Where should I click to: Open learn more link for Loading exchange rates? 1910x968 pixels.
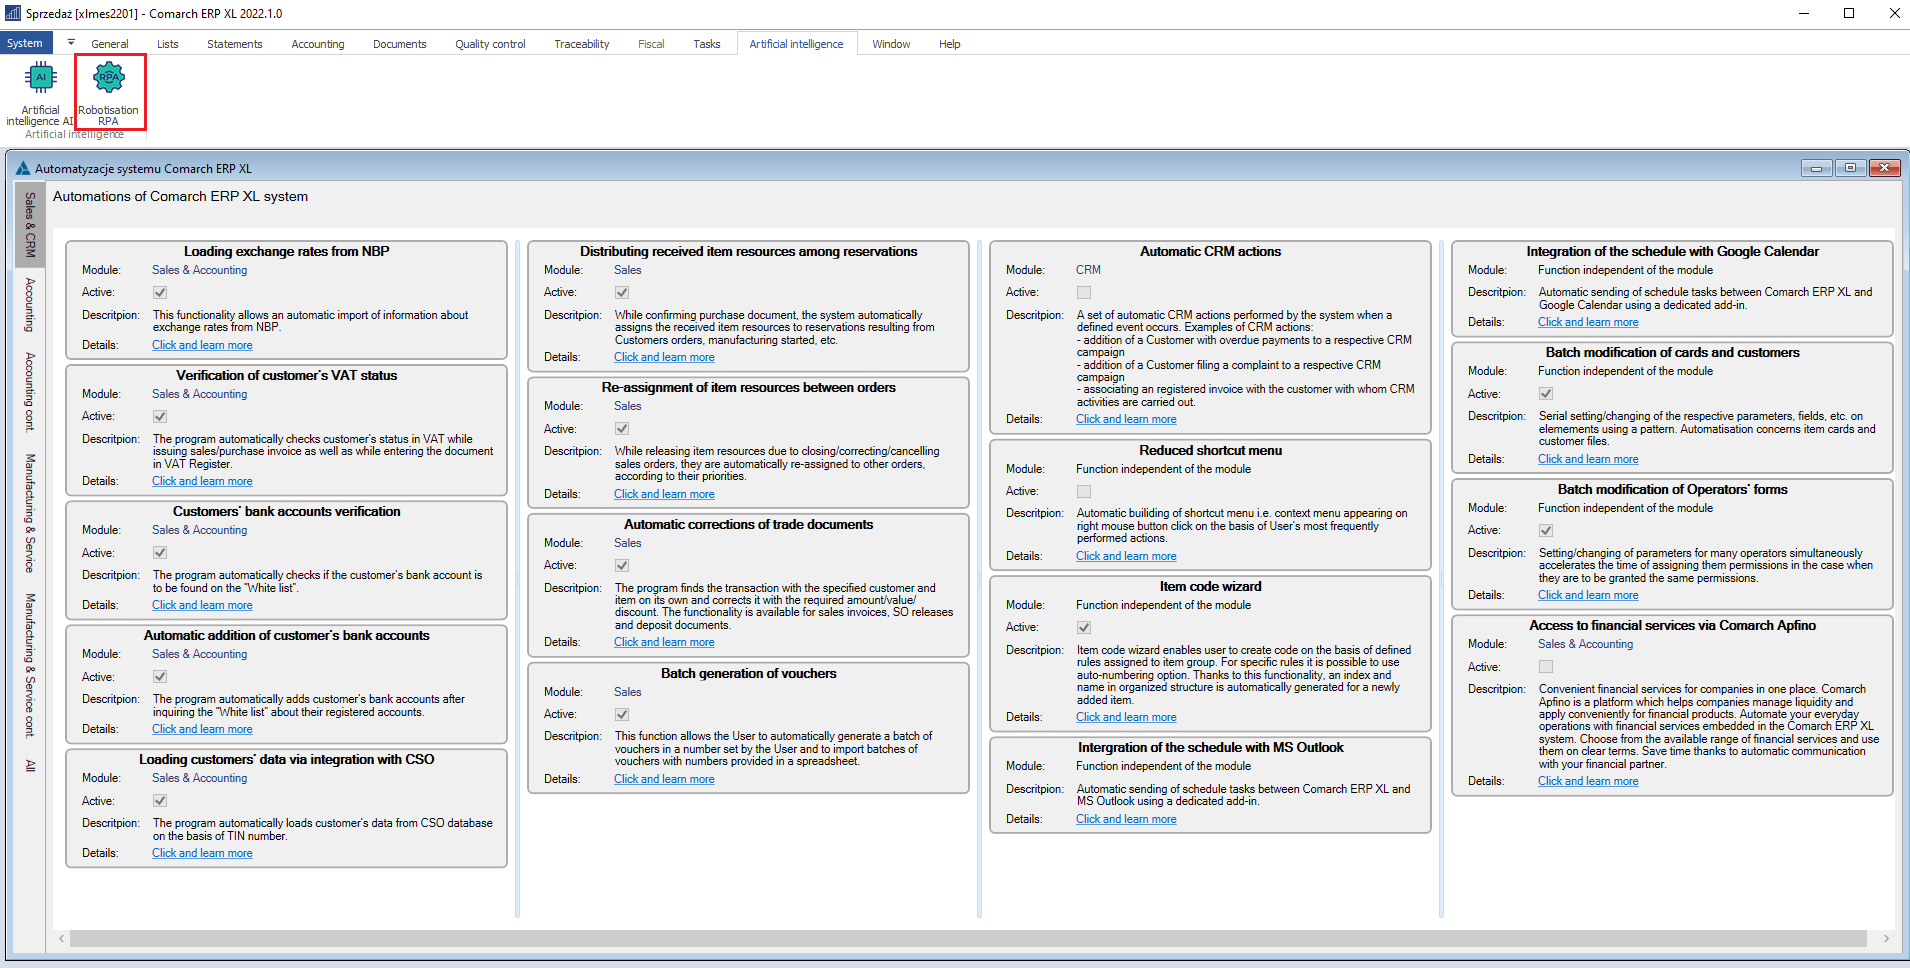pos(202,345)
